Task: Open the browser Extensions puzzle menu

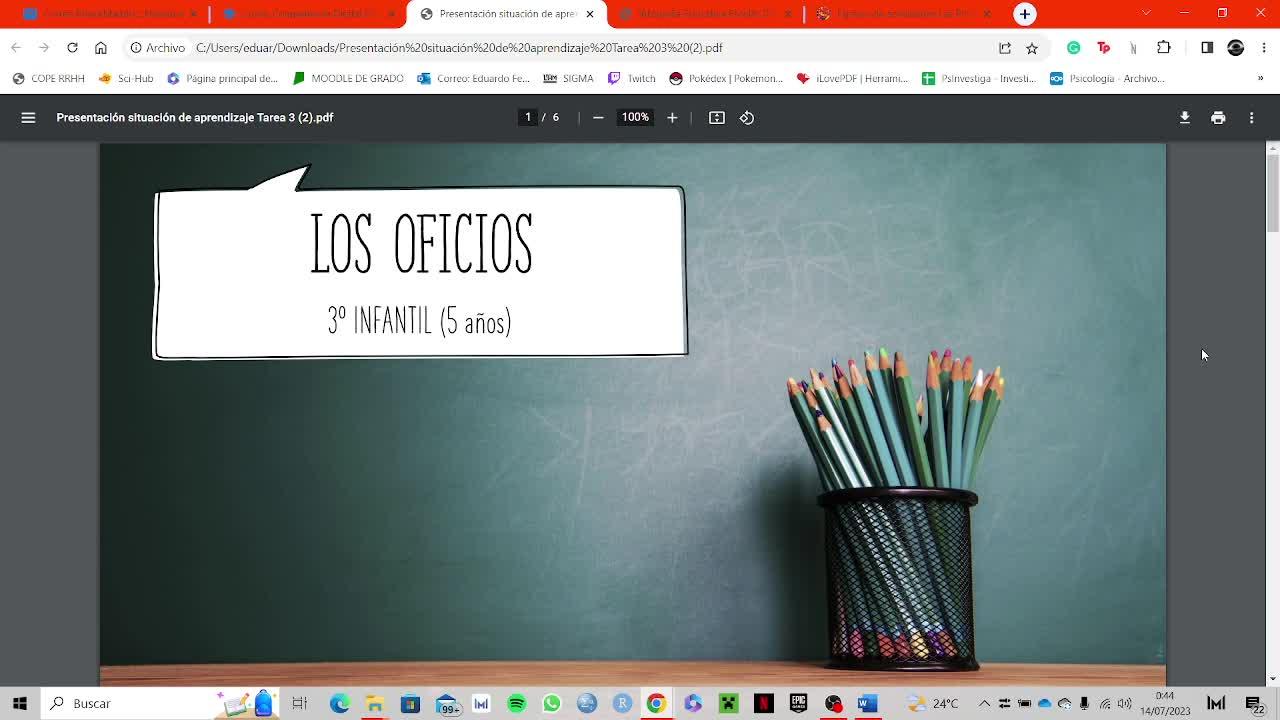Action: click(1164, 48)
